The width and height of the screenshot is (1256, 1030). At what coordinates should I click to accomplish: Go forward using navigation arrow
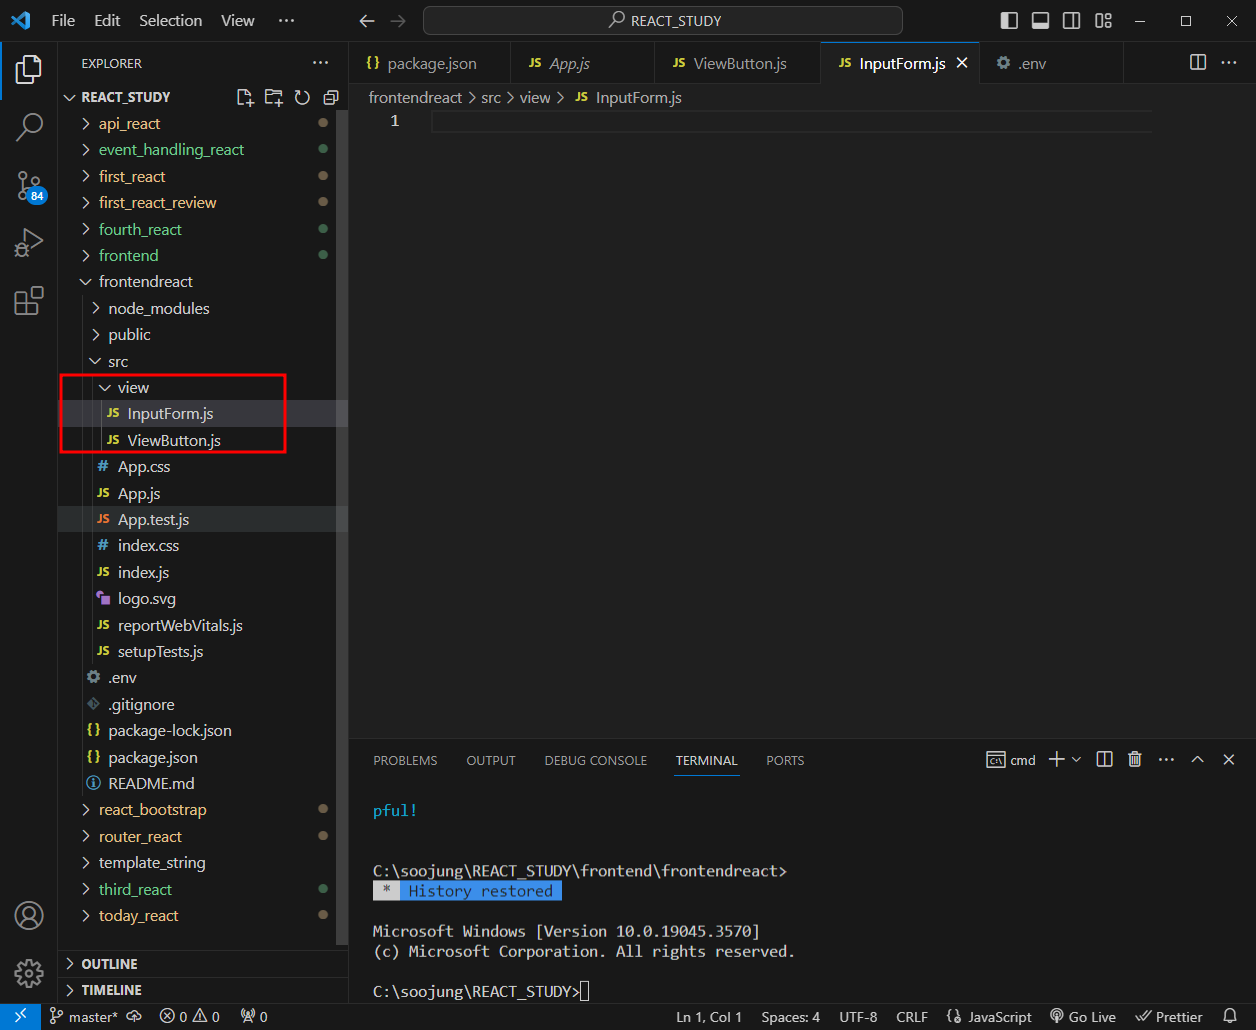coord(398,21)
